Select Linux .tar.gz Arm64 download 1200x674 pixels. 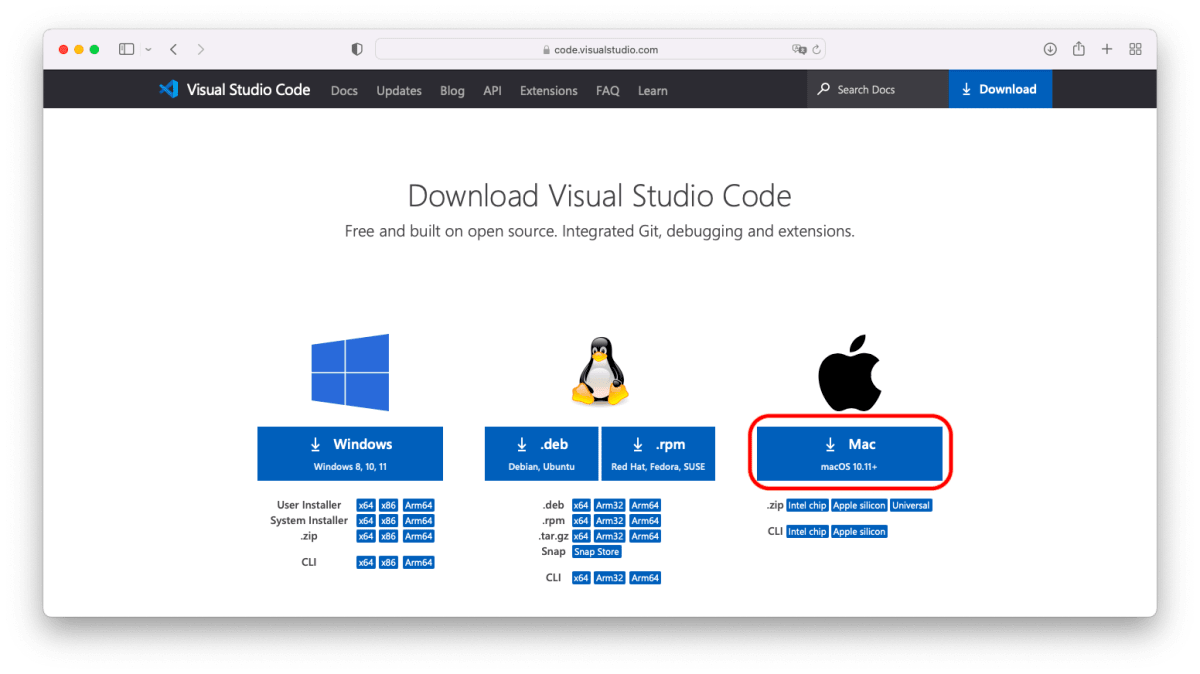coord(645,536)
